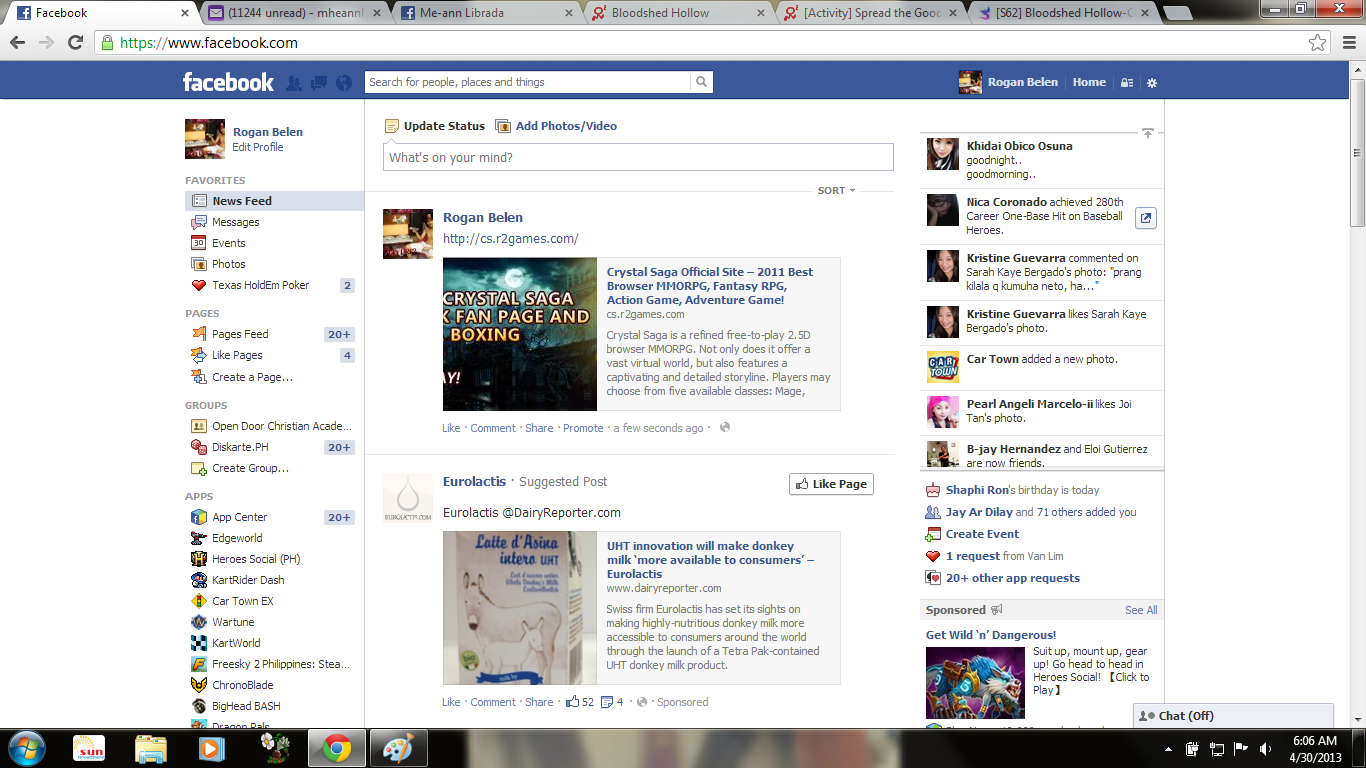Image resolution: width=1366 pixels, height=768 pixels.
Task: Open the friend requests icon in header
Action: (x=294, y=83)
